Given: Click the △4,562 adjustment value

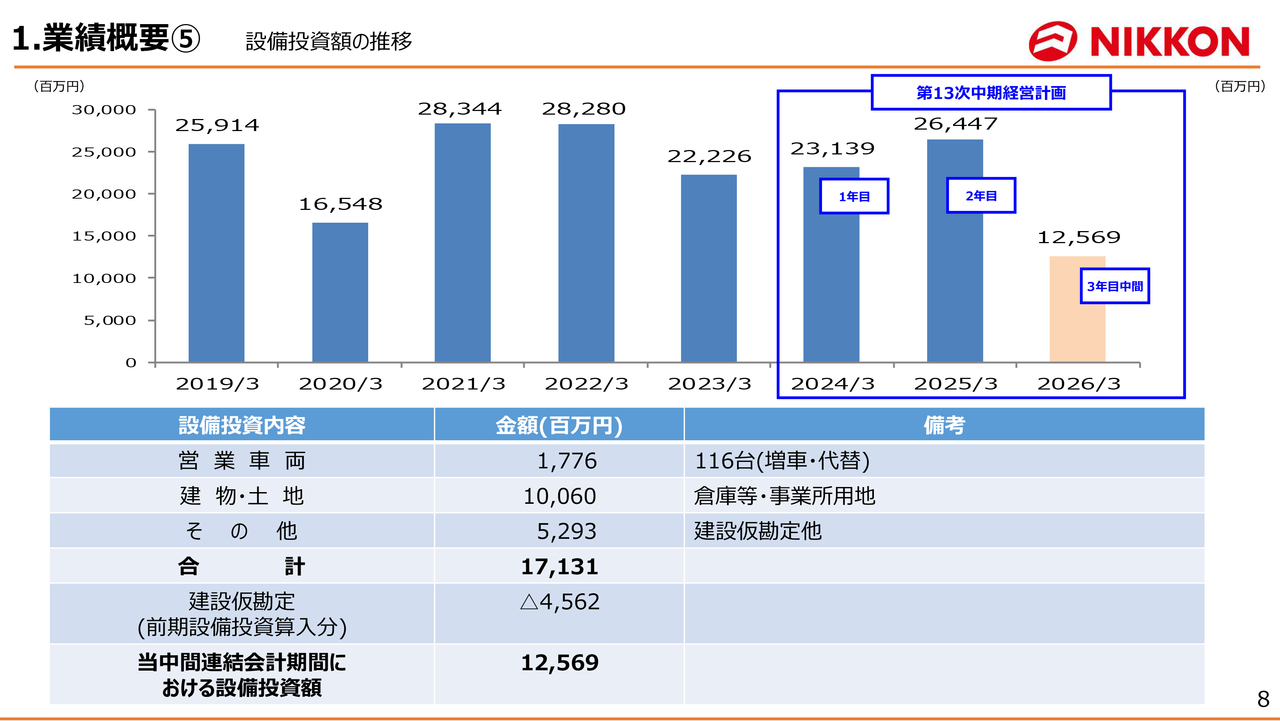Looking at the screenshot, I should pyautogui.click(x=560, y=602).
